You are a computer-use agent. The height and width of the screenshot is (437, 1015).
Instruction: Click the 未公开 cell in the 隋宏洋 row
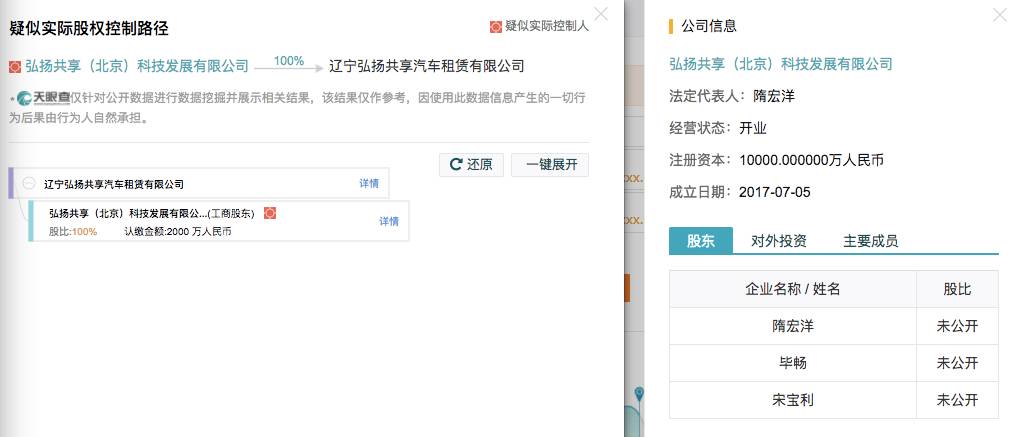(957, 326)
